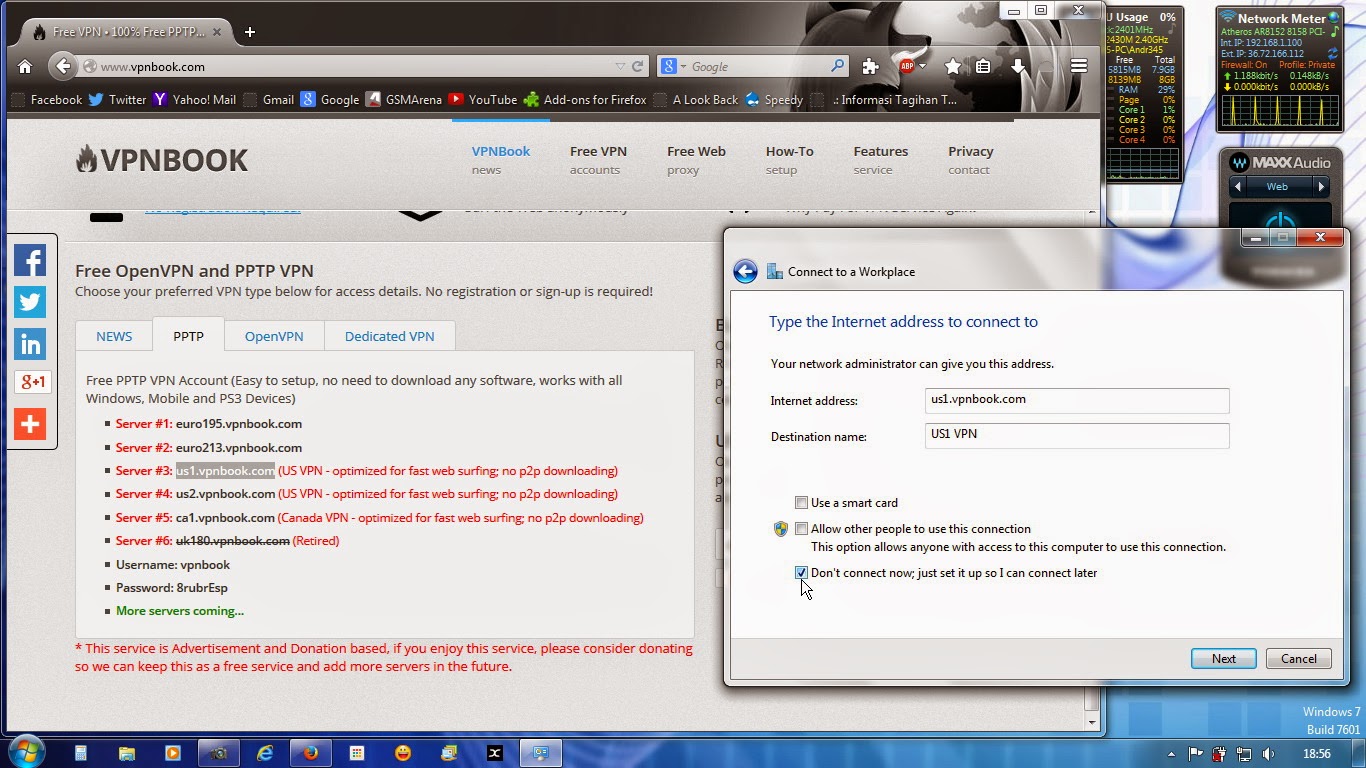Click back arrow in Connect to a Workplace
The width and height of the screenshot is (1366, 768).
coord(745,272)
